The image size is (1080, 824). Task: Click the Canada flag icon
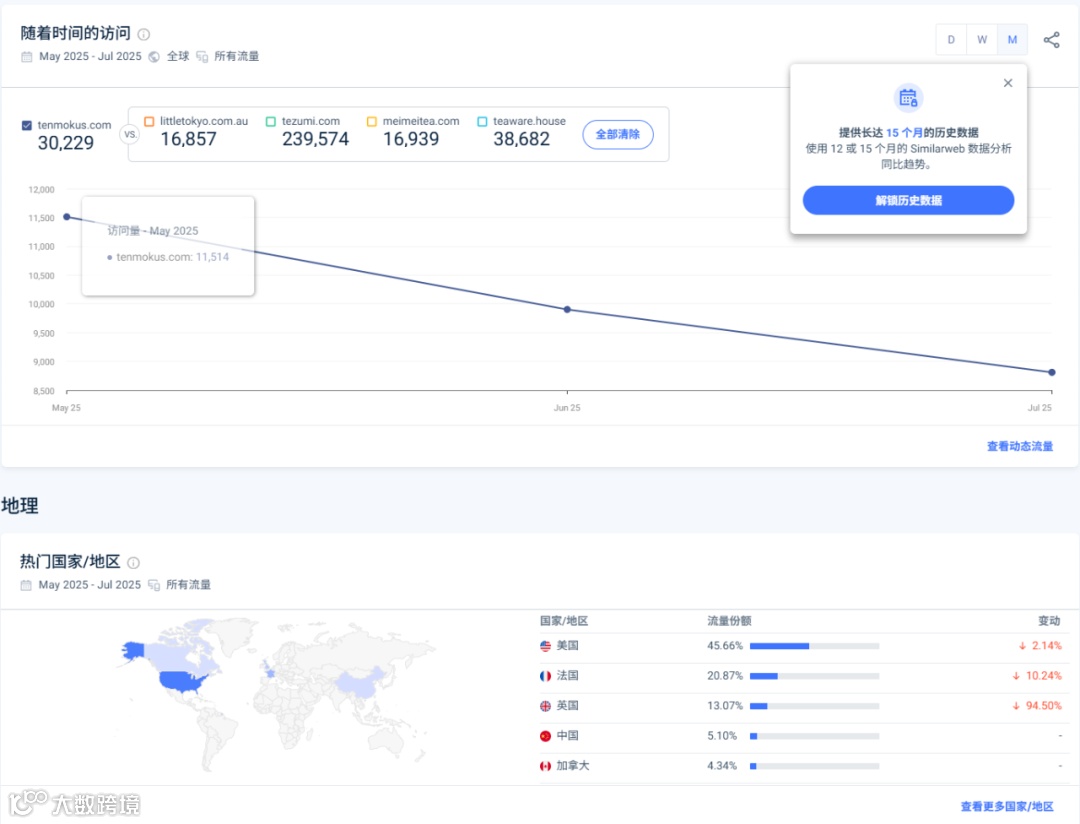point(545,766)
